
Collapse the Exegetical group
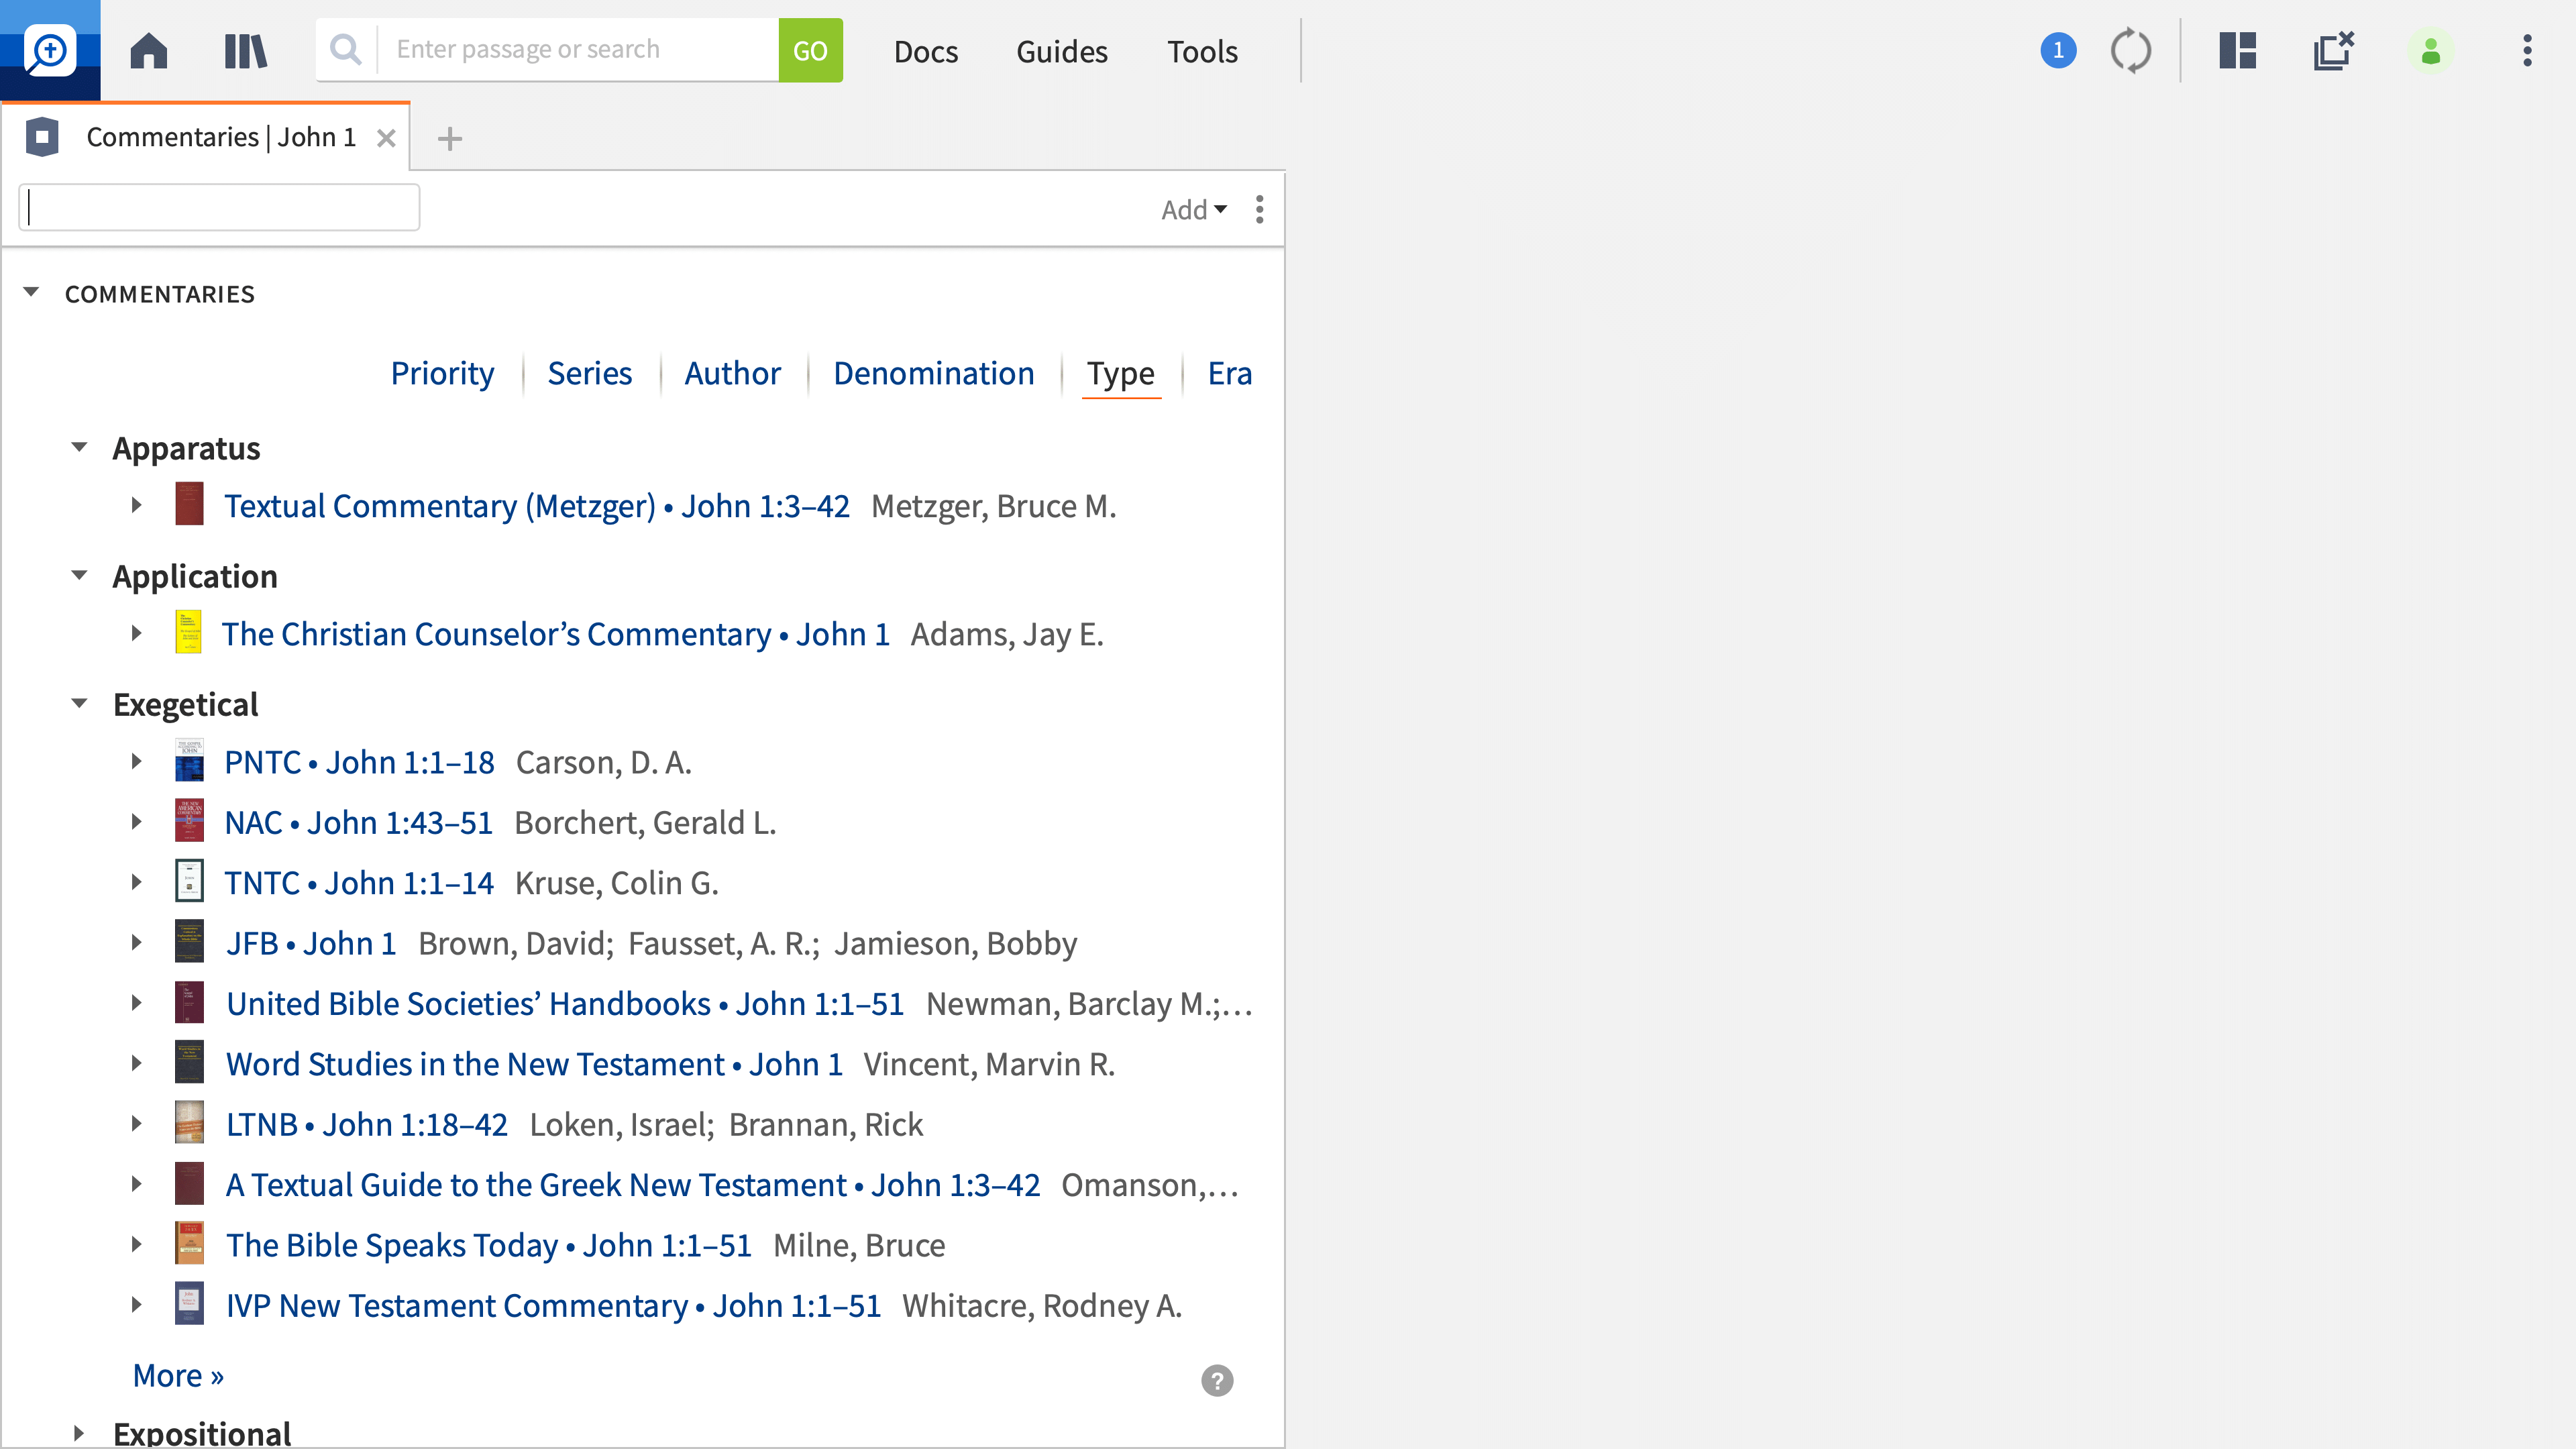(x=80, y=703)
